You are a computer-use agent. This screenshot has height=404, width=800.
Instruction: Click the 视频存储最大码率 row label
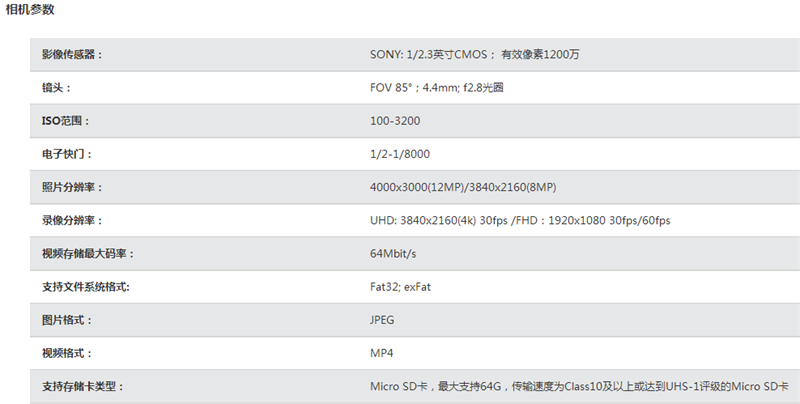88,254
